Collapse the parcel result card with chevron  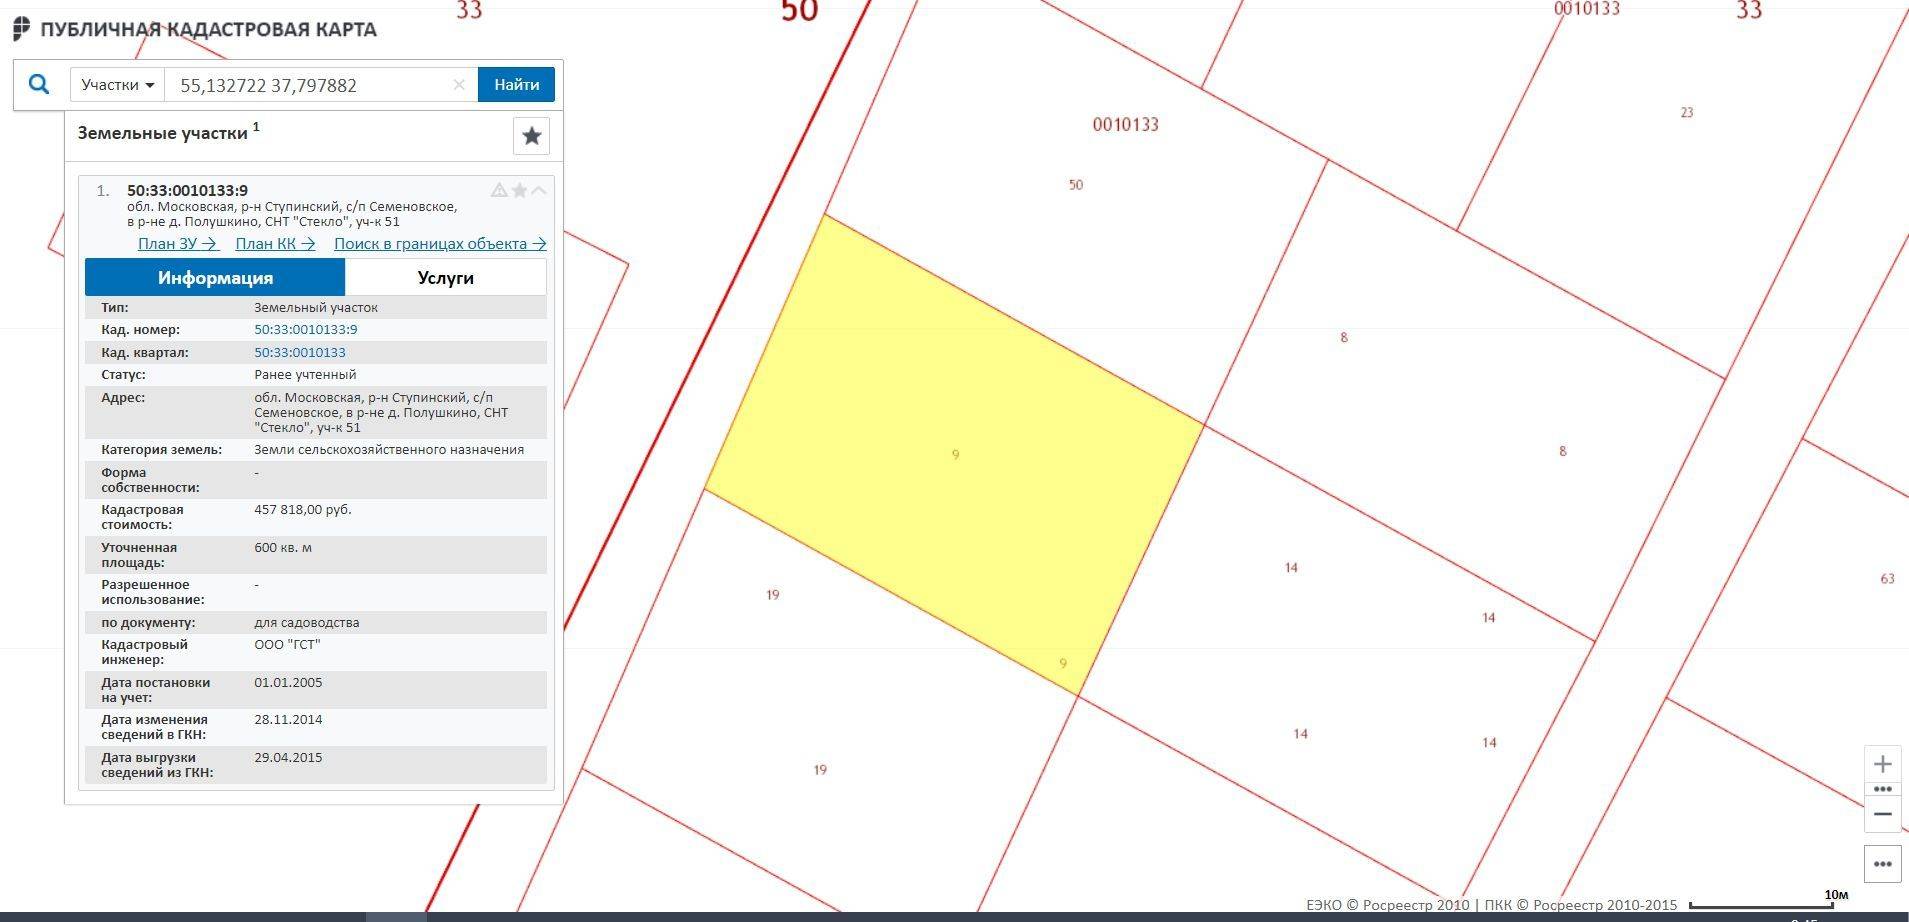pyautogui.click(x=539, y=190)
